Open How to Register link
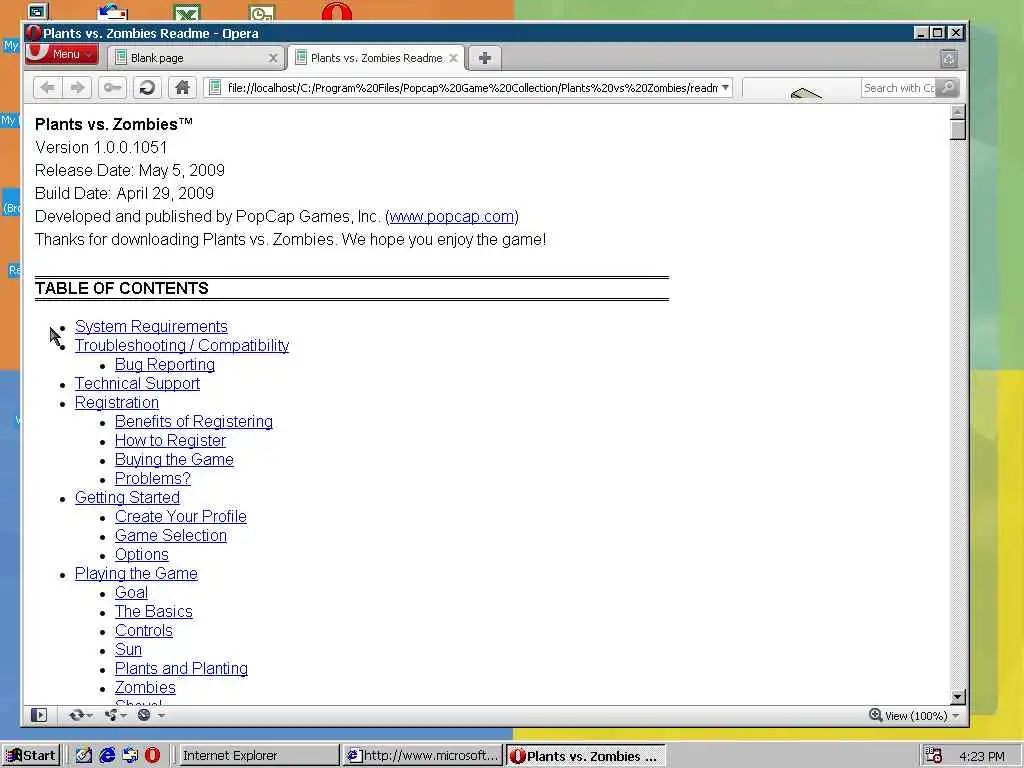 170,440
